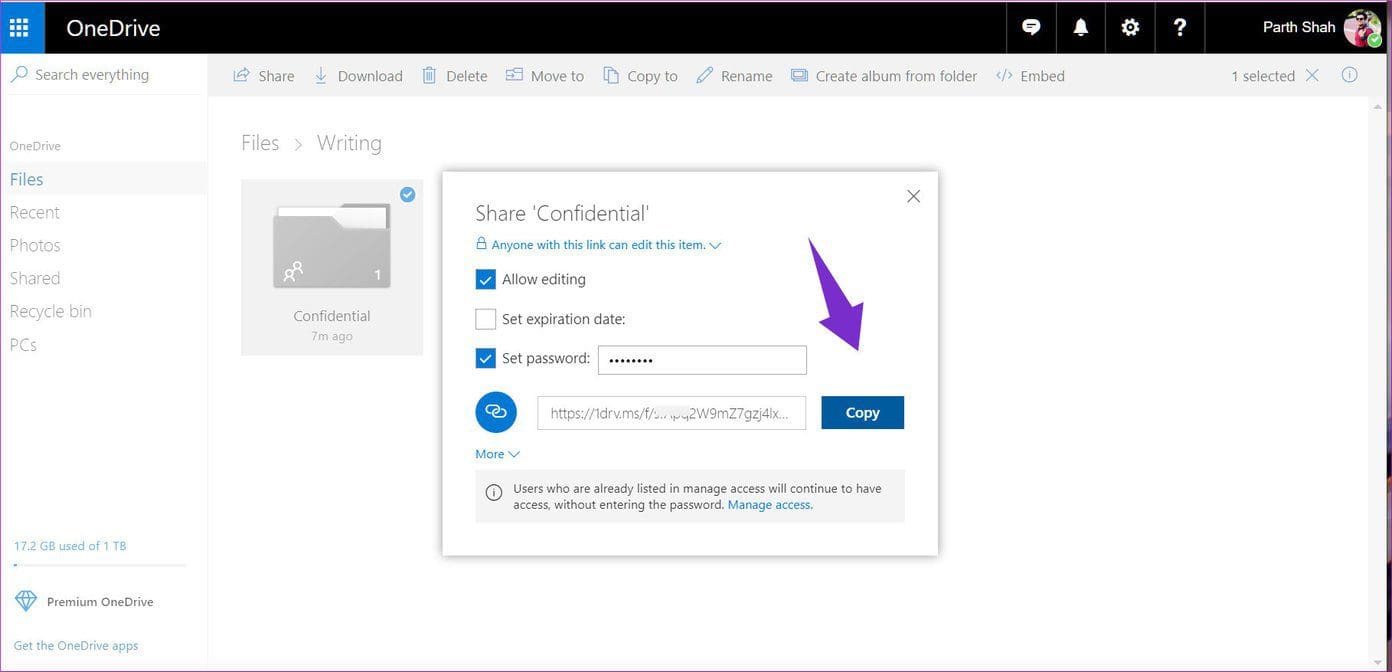This screenshot has width=1392, height=672.
Task: Open the settings gear icon
Action: (x=1130, y=27)
